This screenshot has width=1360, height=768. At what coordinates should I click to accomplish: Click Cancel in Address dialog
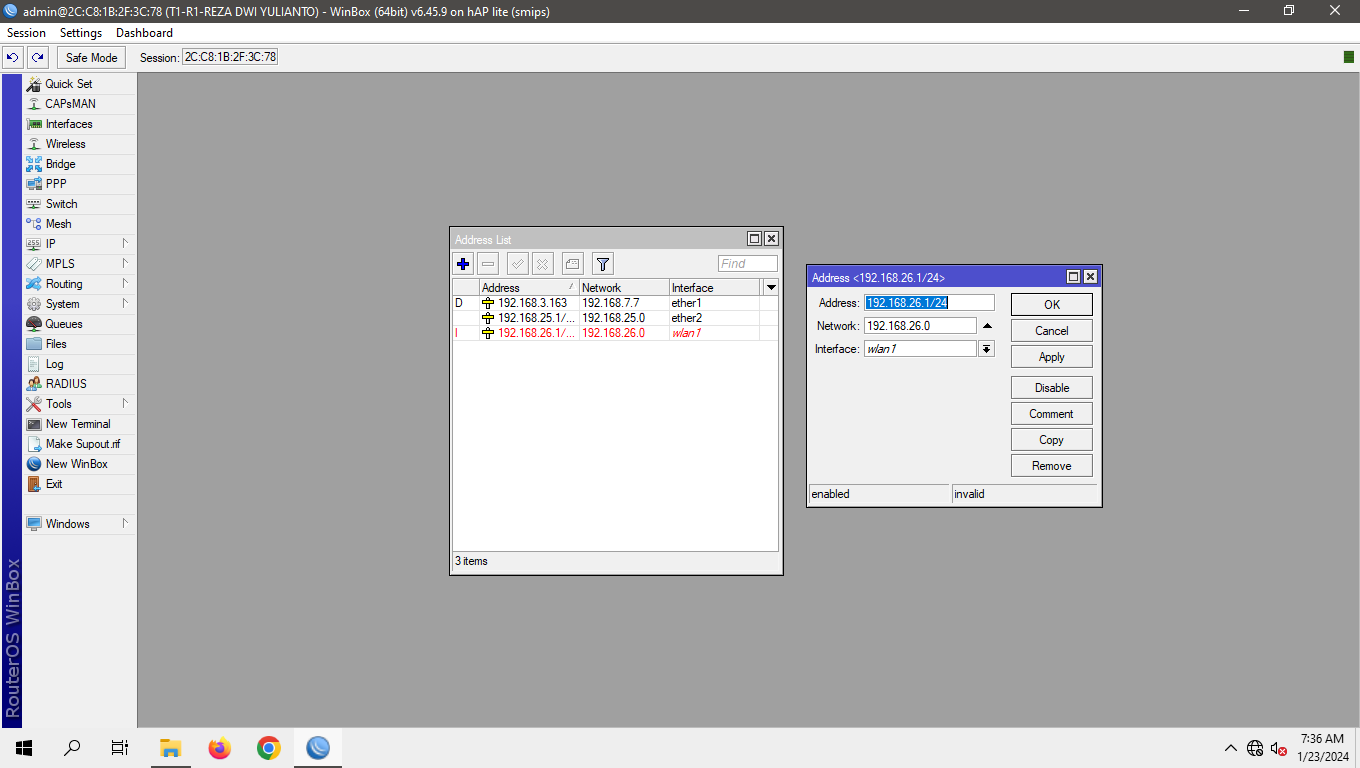pos(1052,330)
